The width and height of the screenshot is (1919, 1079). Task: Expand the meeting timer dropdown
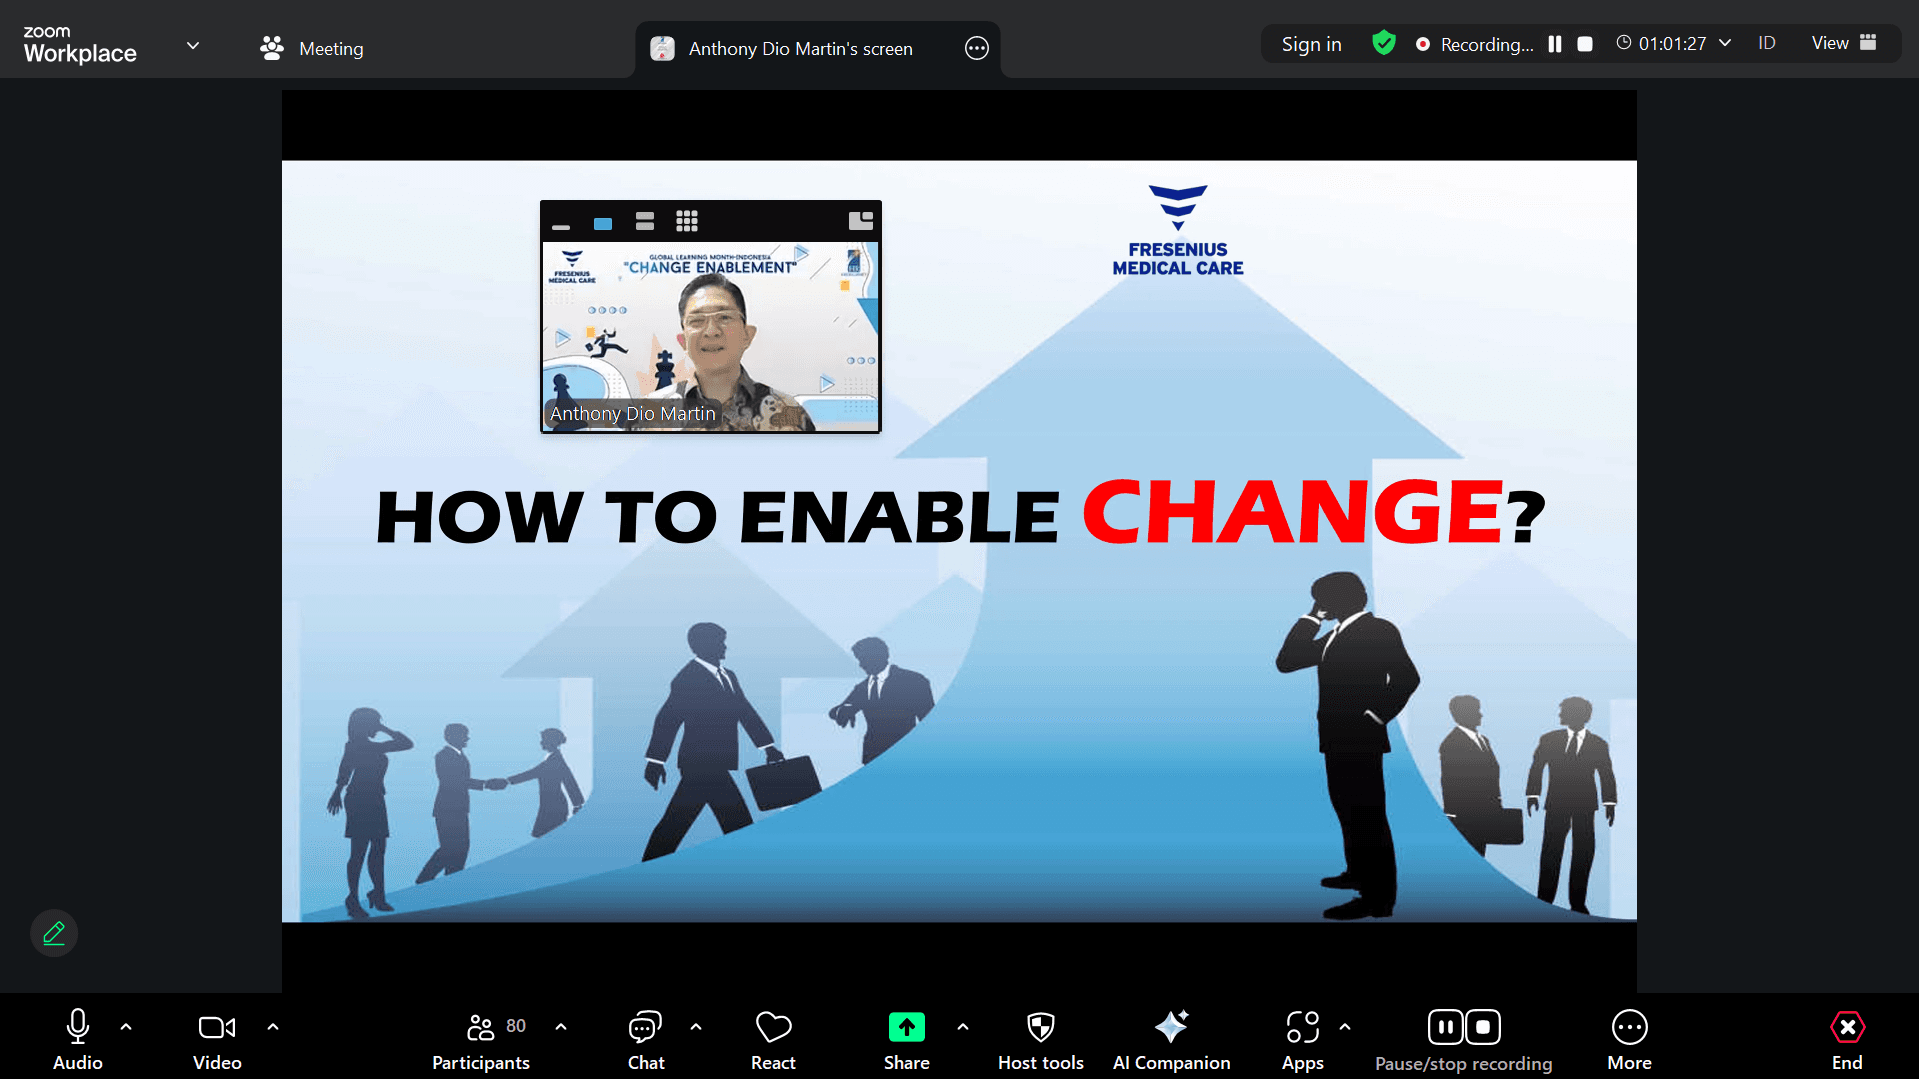(x=1725, y=43)
